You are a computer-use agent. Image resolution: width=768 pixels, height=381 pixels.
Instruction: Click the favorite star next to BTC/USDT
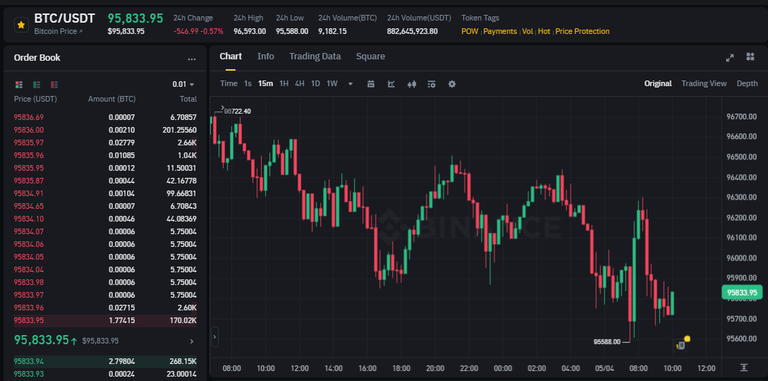point(21,24)
